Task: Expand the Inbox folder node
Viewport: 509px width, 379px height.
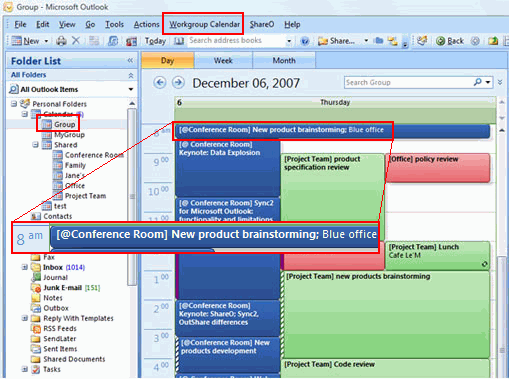Action: pos(25,267)
